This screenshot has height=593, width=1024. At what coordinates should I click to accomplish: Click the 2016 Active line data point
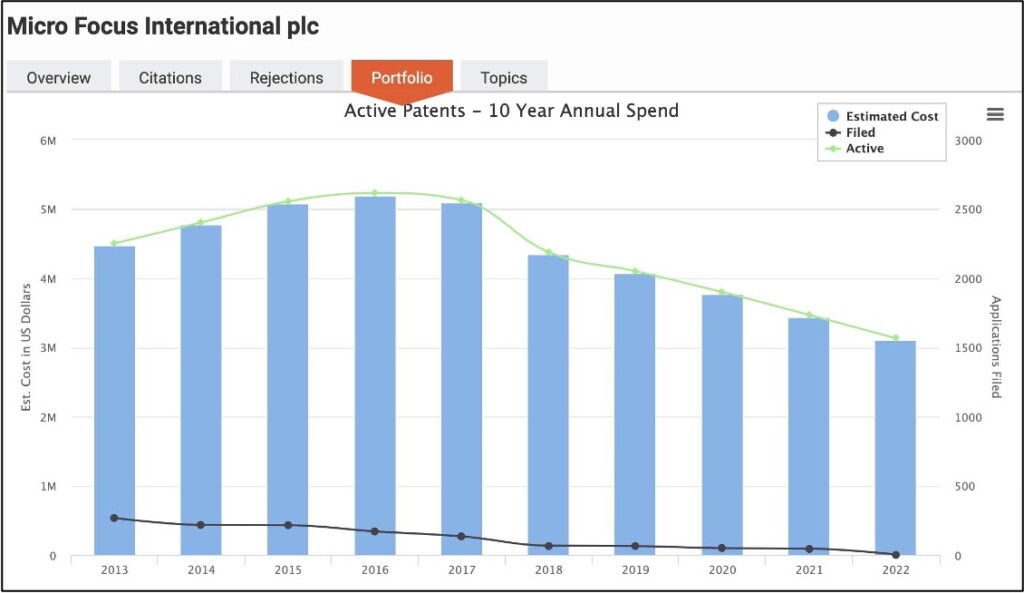point(375,193)
